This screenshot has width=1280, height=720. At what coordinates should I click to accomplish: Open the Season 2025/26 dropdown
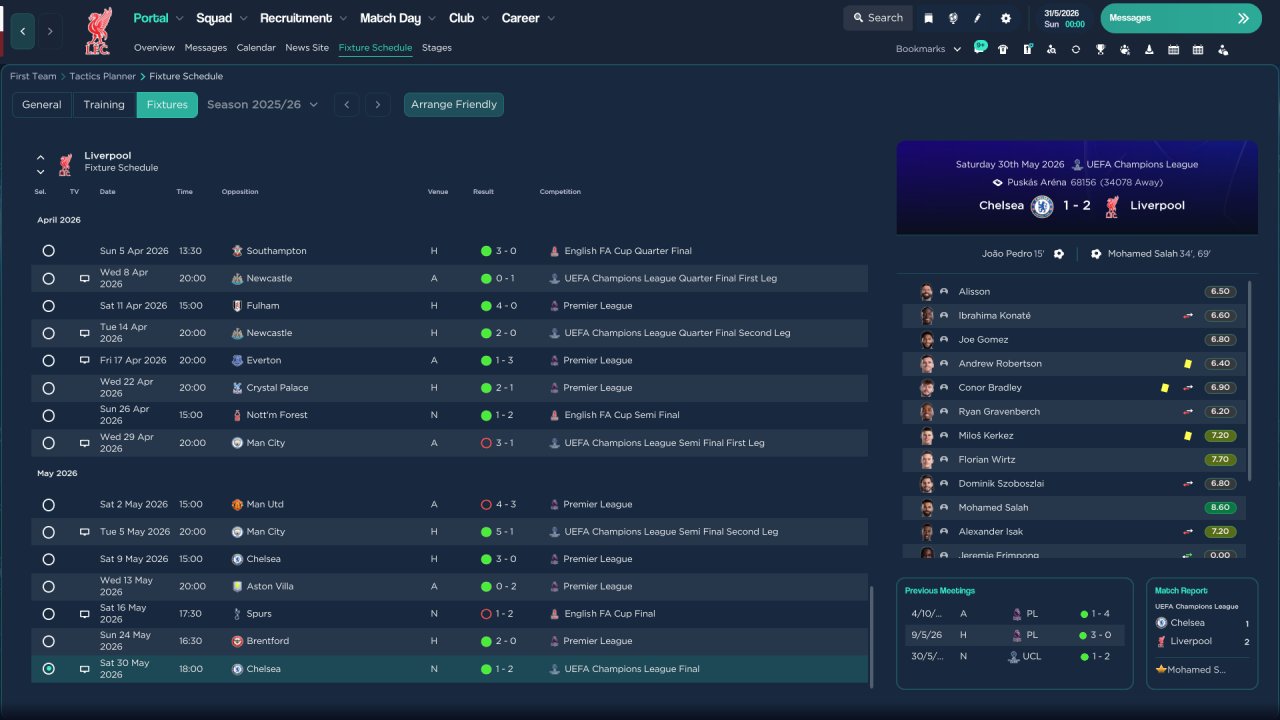262,105
